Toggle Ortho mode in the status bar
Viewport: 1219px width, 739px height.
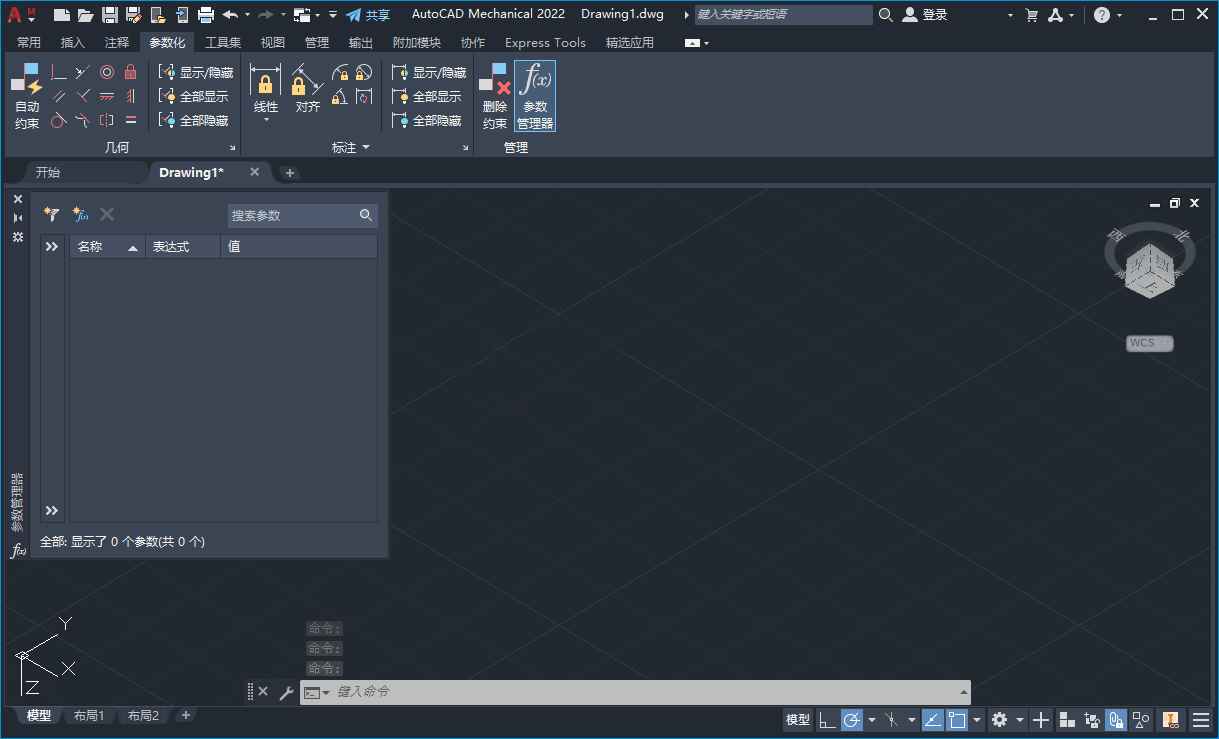(827, 720)
